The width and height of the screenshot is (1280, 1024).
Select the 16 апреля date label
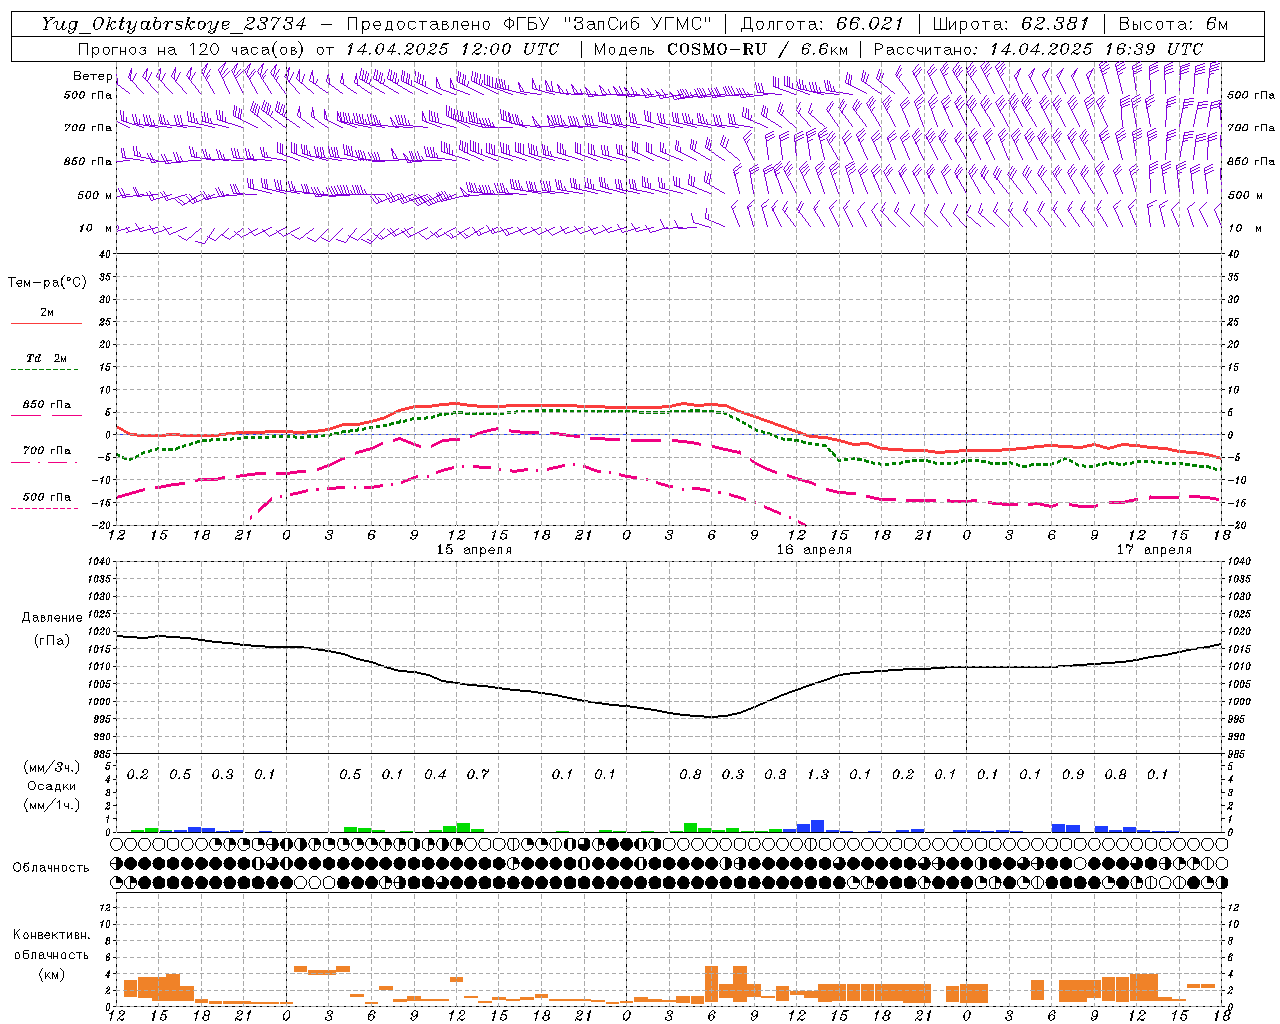point(814,549)
